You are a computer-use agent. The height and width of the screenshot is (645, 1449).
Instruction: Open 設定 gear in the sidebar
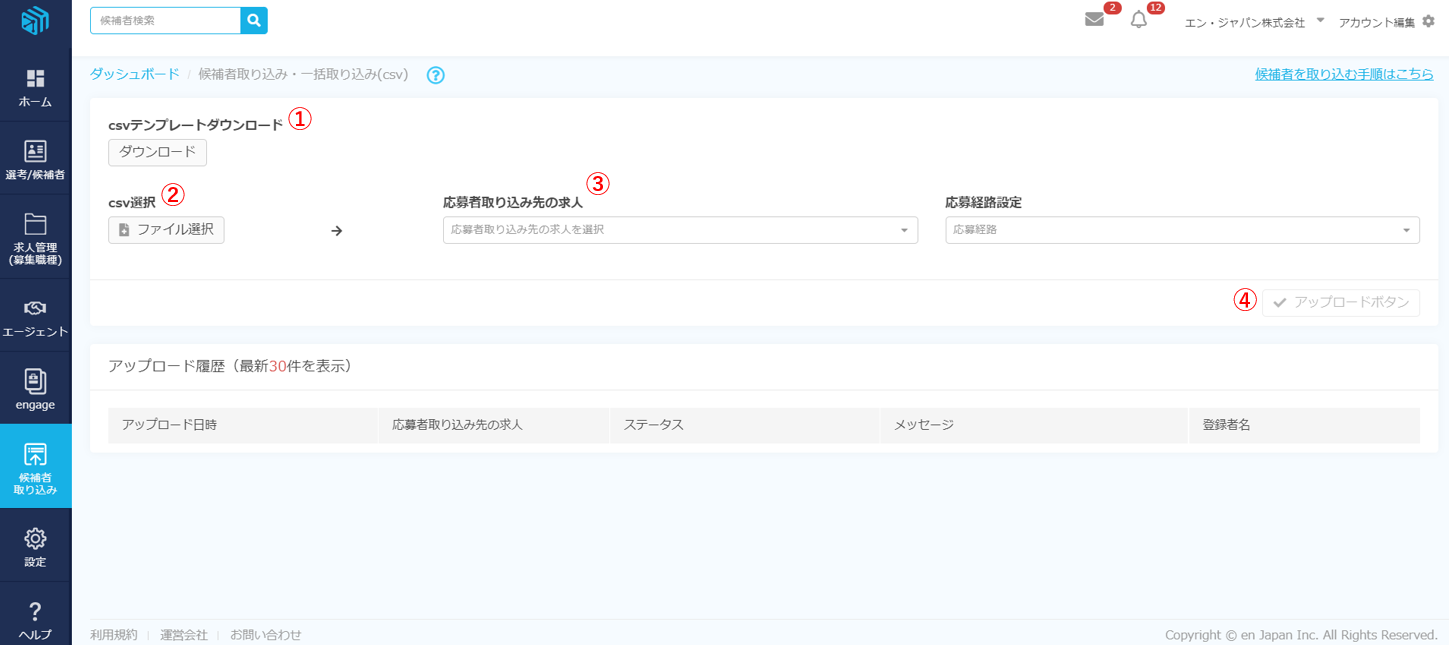coord(35,547)
